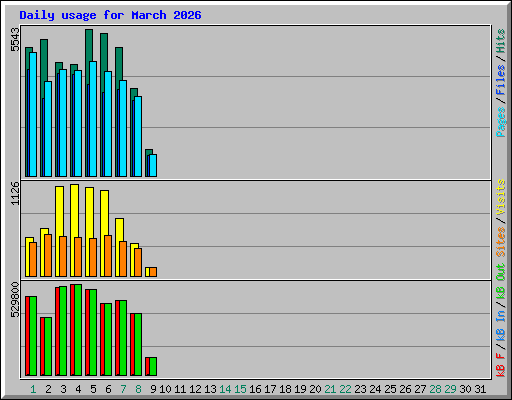Viewport: 512px width, 400px height.
Task: Select day 30 on the date axis
Action: (x=465, y=389)
